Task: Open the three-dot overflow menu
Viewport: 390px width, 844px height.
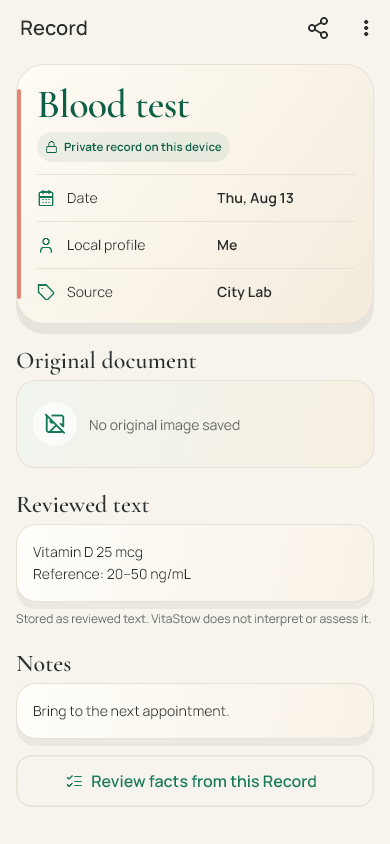Action: pos(366,28)
